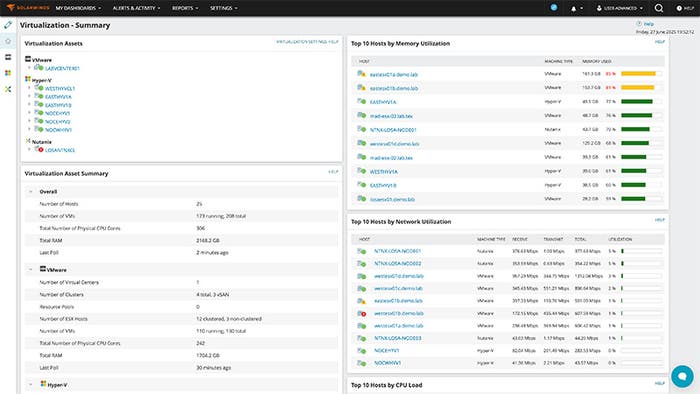Viewport: 700px width, 394px height.
Task: Click the '173 running, 208 total' value
Action: click(x=221, y=216)
